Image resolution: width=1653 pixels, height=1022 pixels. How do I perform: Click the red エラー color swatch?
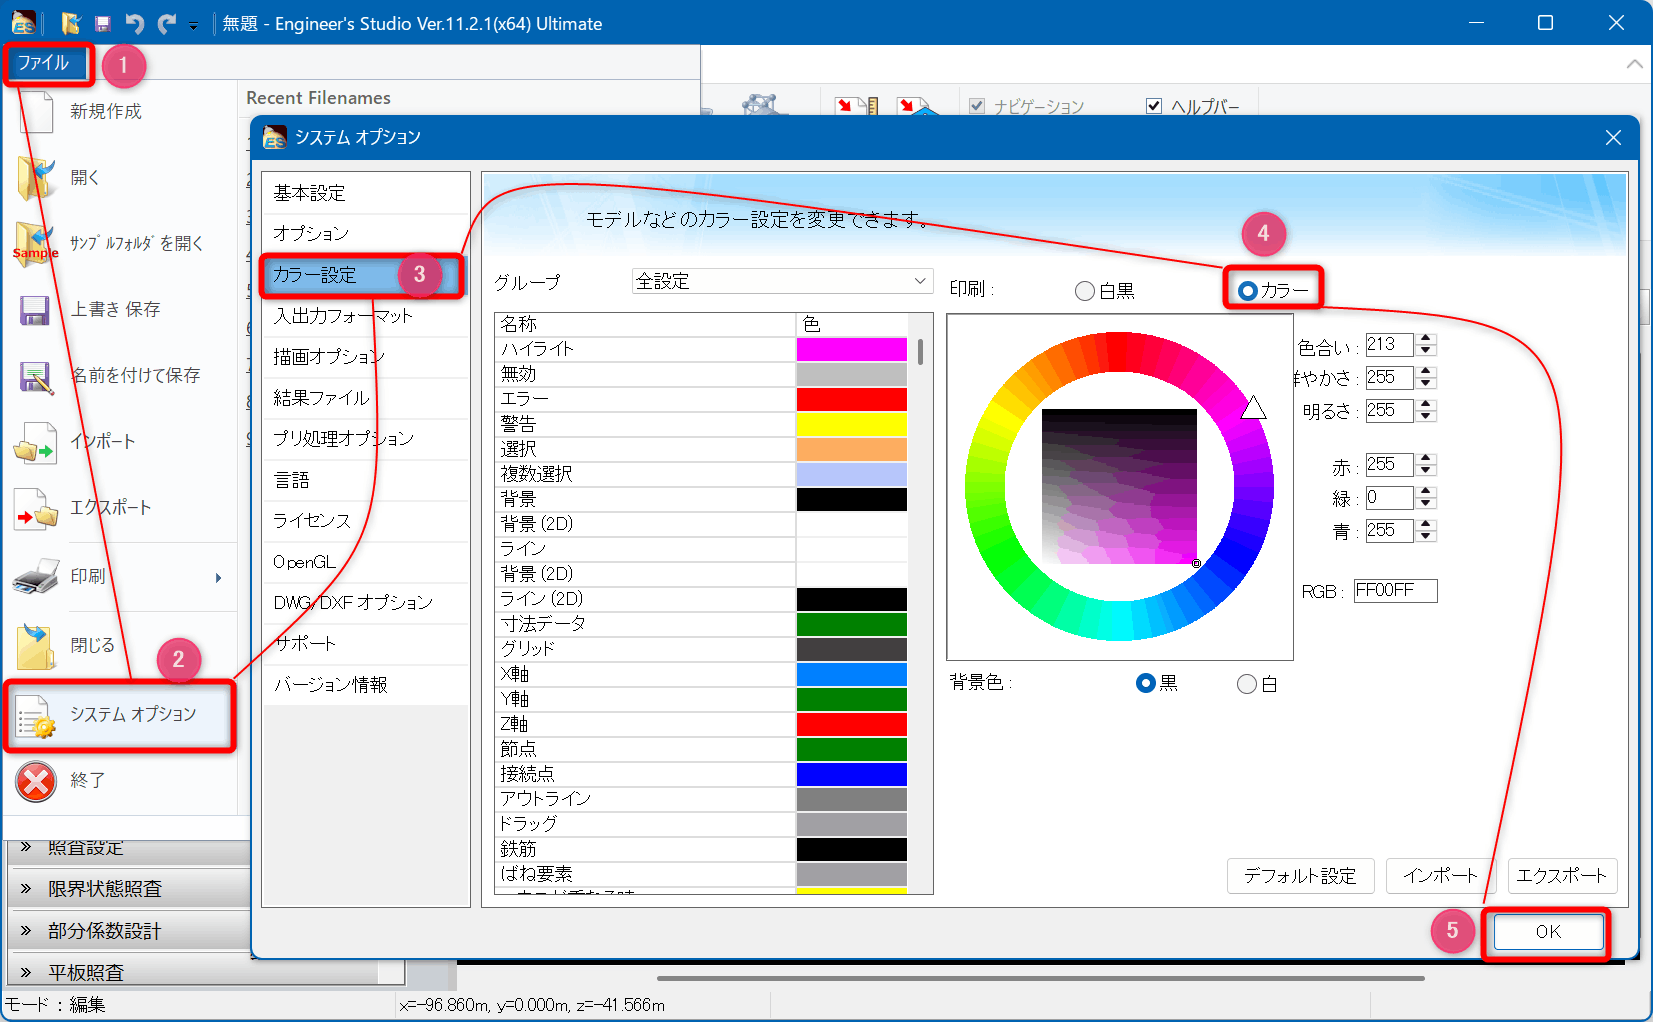852,399
